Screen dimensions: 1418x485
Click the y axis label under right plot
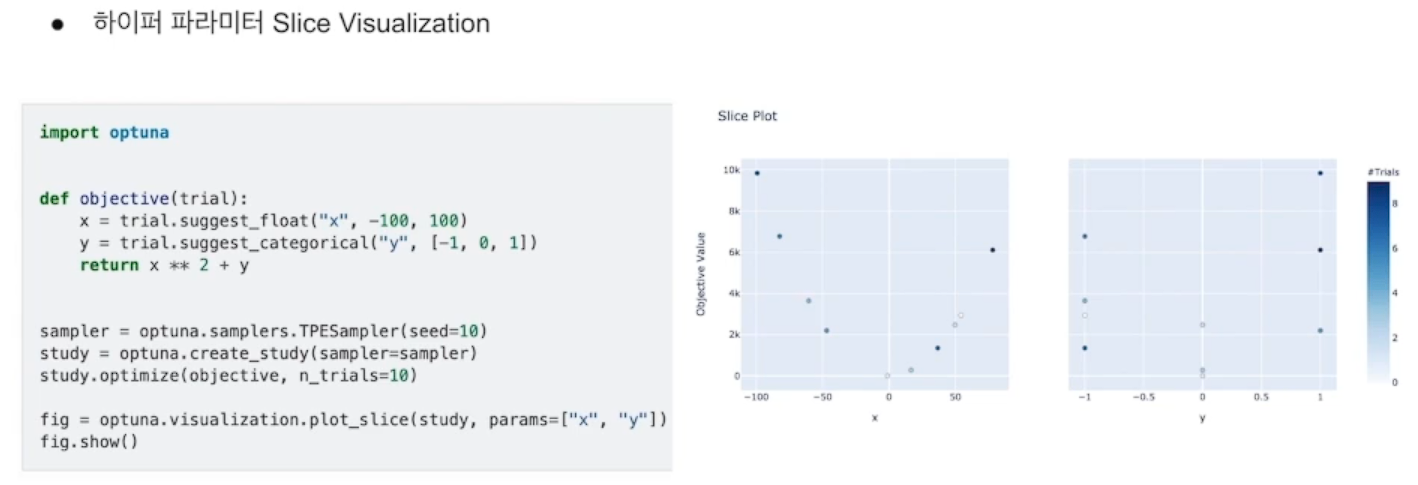pos(1202,418)
